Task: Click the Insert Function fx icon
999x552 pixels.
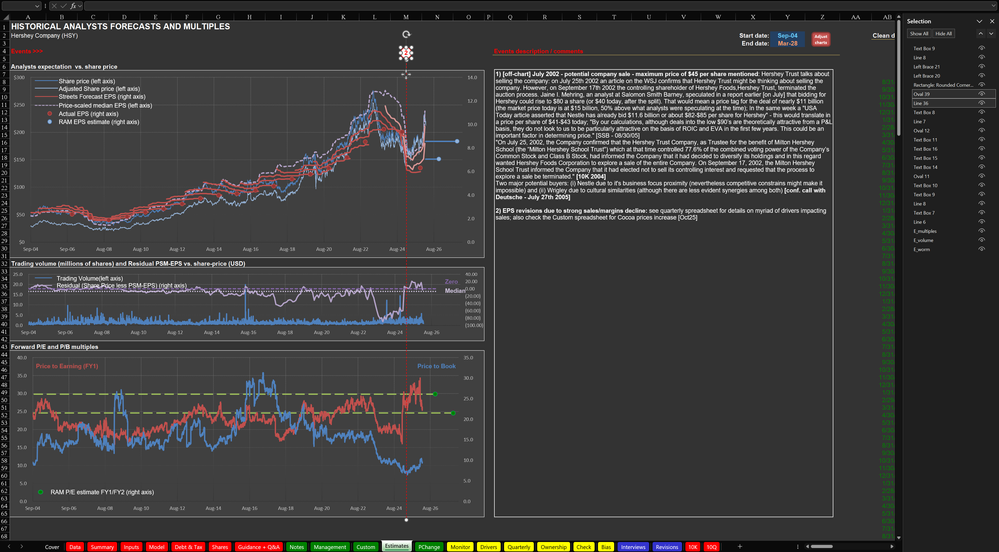Action: (x=73, y=6)
